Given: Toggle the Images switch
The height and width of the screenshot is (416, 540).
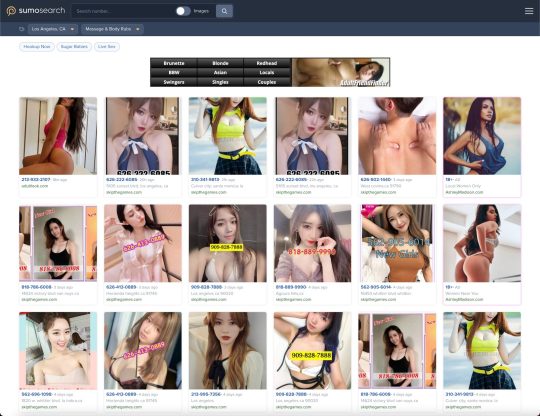Looking at the screenshot, I should point(183,11).
